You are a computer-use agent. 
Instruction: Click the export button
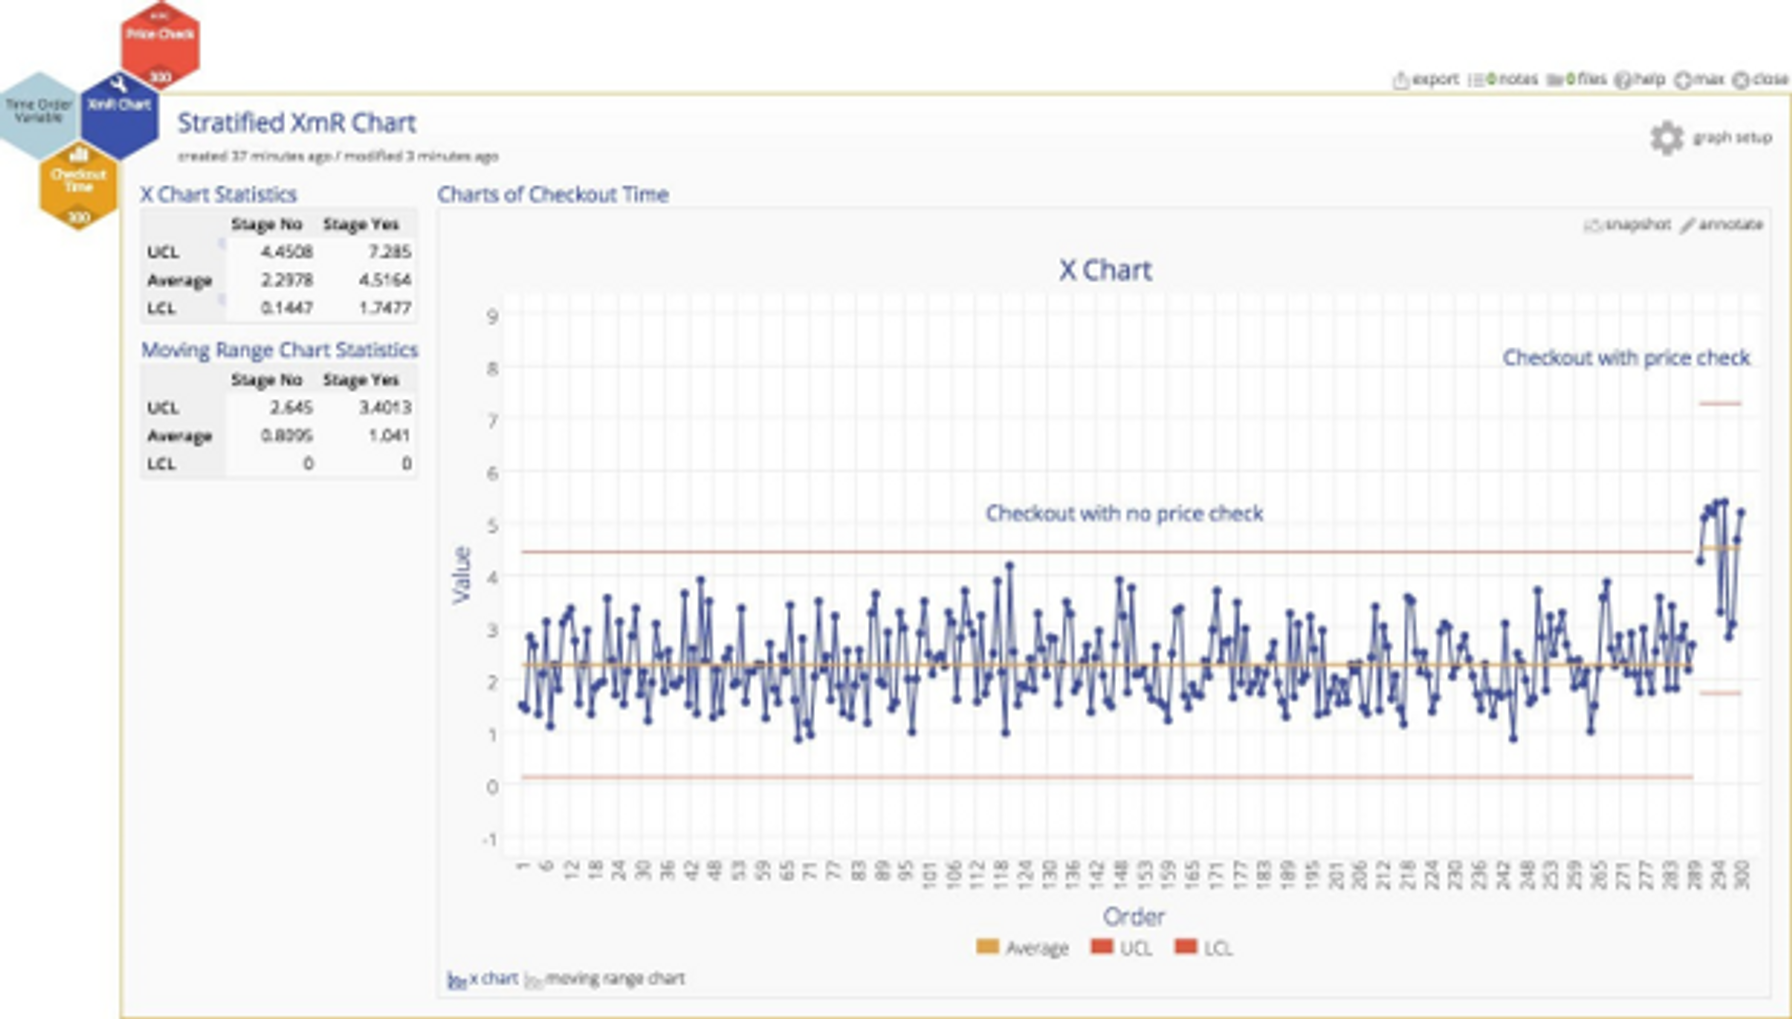coord(1426,79)
